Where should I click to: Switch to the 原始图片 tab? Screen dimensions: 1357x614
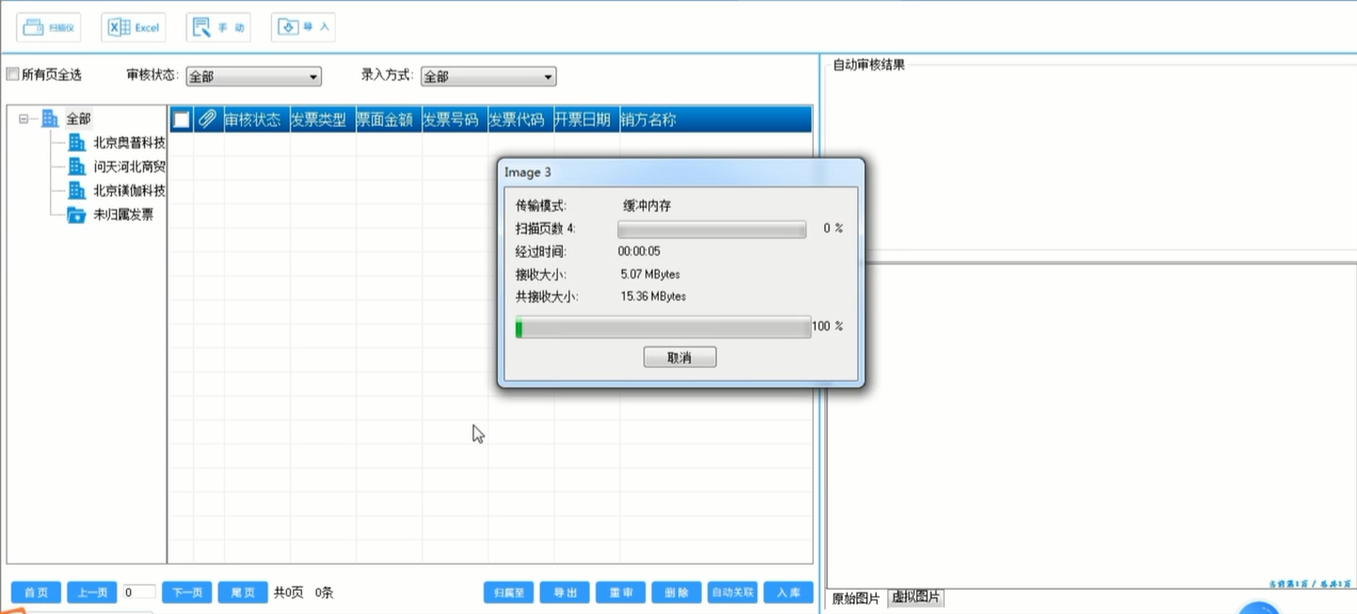(x=857, y=598)
